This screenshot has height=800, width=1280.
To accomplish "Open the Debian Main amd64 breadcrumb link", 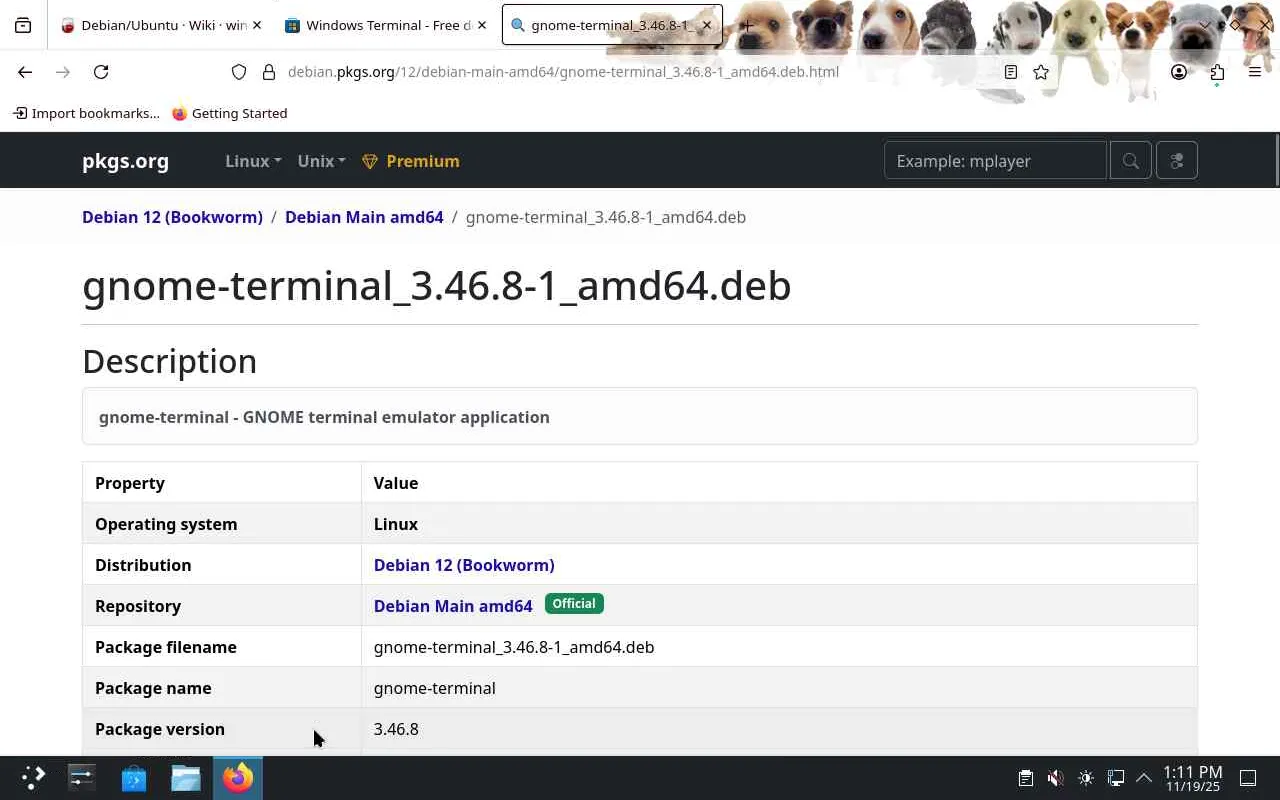I will coord(364,217).
